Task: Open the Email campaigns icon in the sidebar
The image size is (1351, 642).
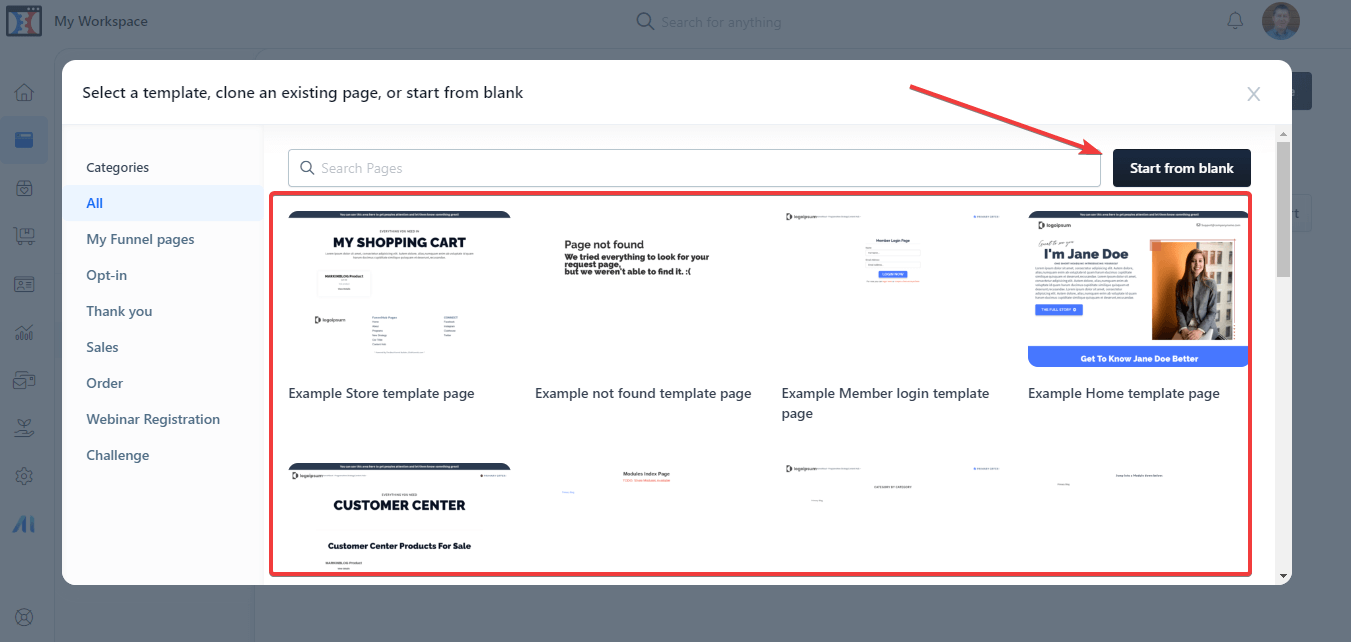Action: click(x=24, y=379)
